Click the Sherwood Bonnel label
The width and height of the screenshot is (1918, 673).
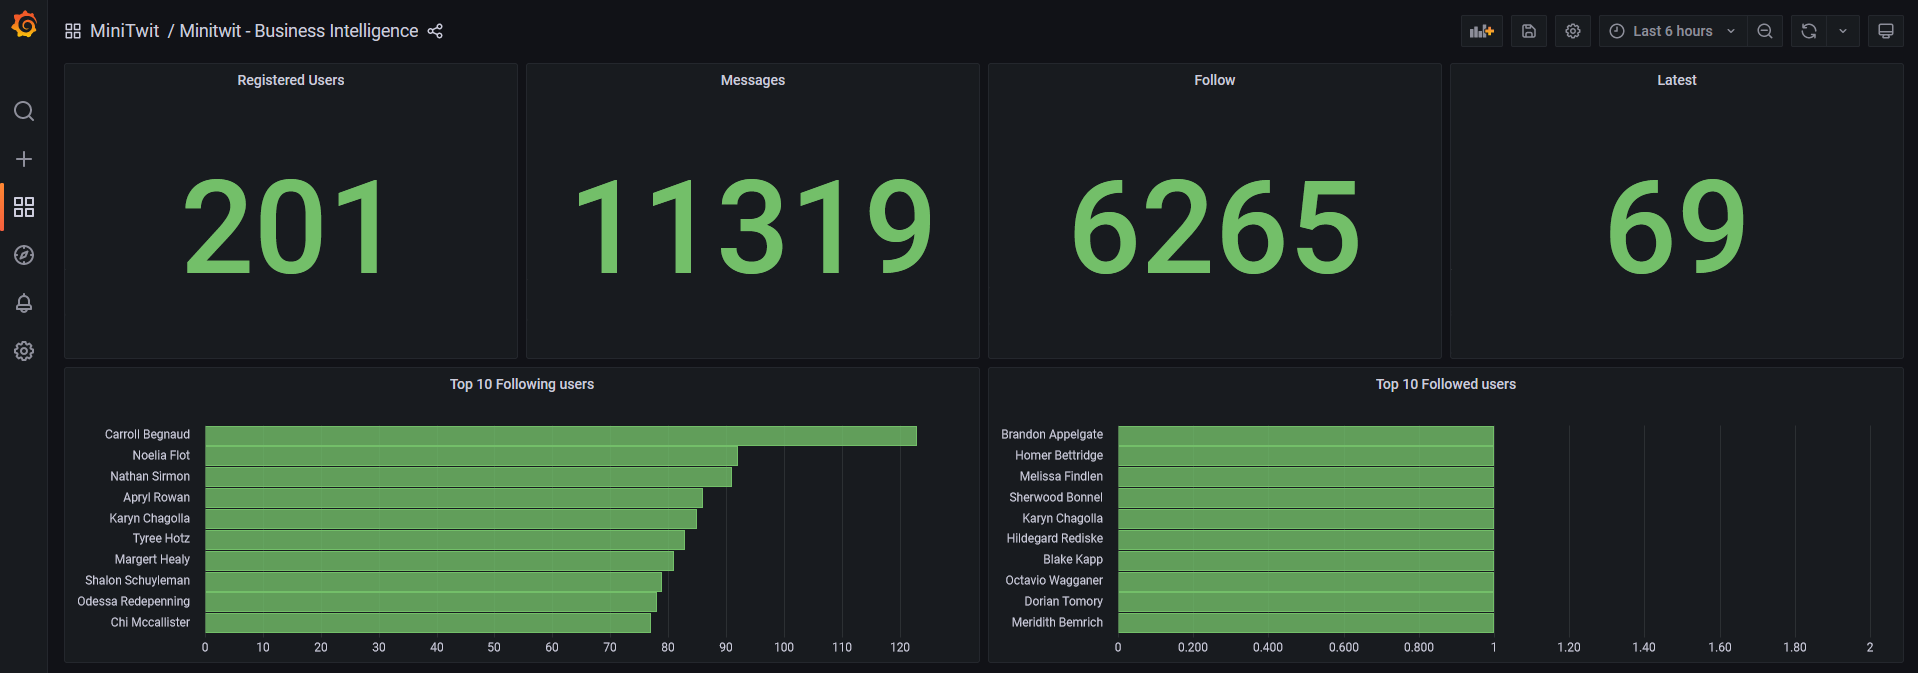tap(1056, 497)
